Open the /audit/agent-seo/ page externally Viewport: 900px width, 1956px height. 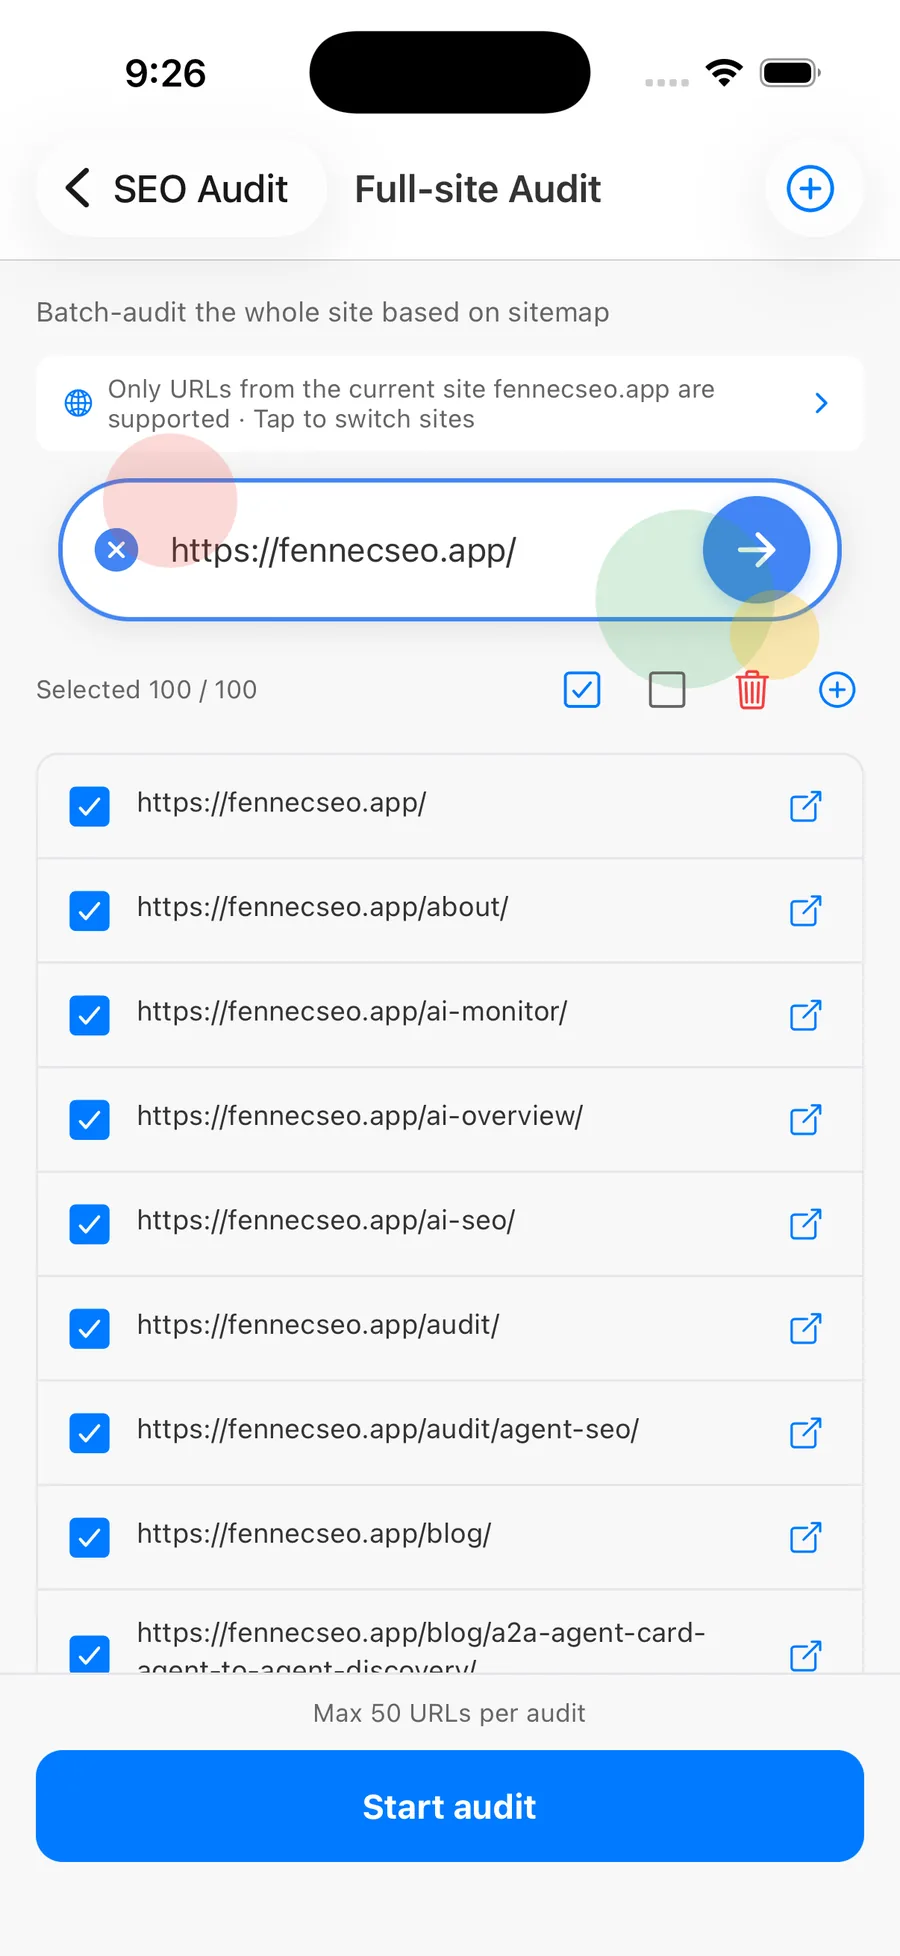click(806, 1433)
